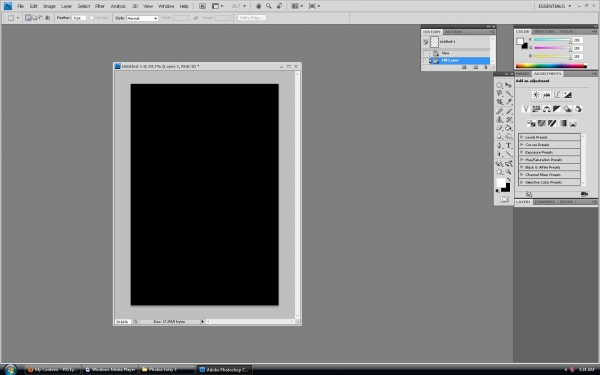
Task: Select the Move tool
Action: tap(509, 85)
